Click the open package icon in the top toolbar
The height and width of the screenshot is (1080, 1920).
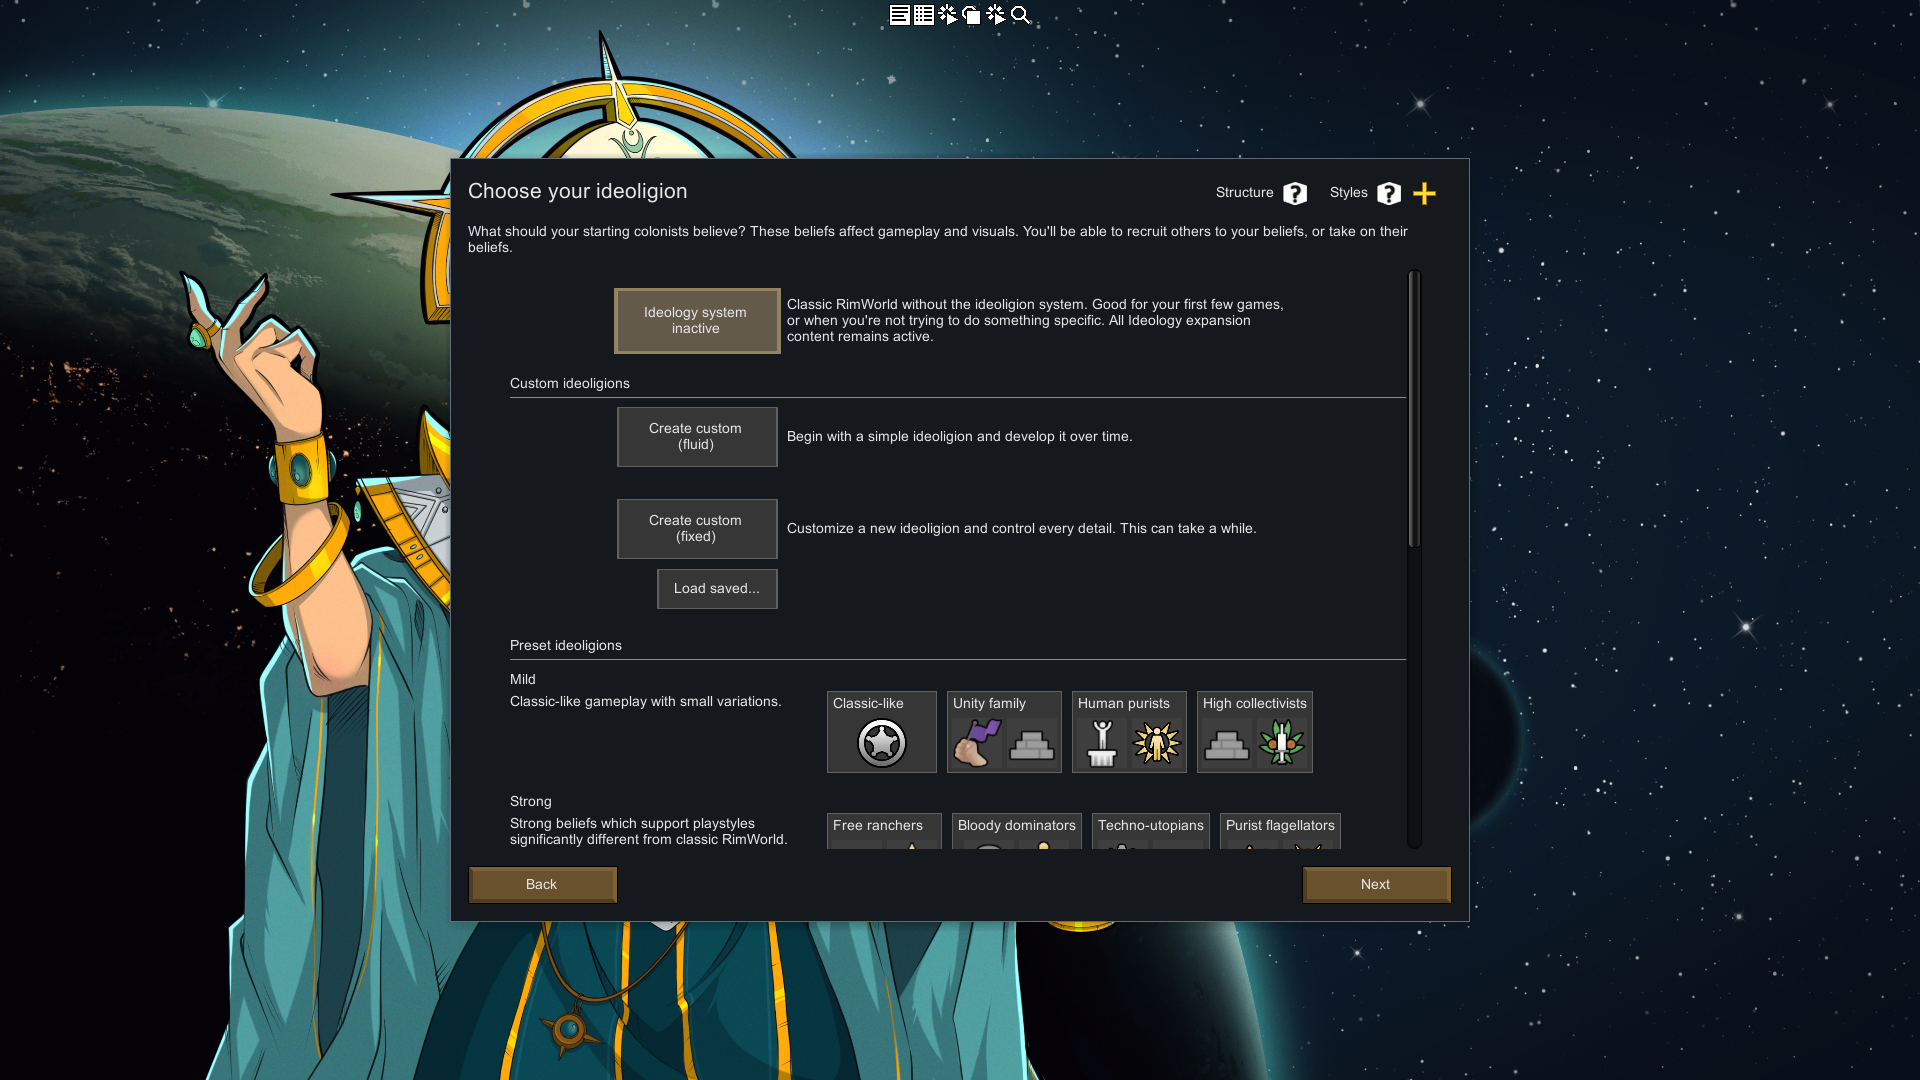coord(972,15)
